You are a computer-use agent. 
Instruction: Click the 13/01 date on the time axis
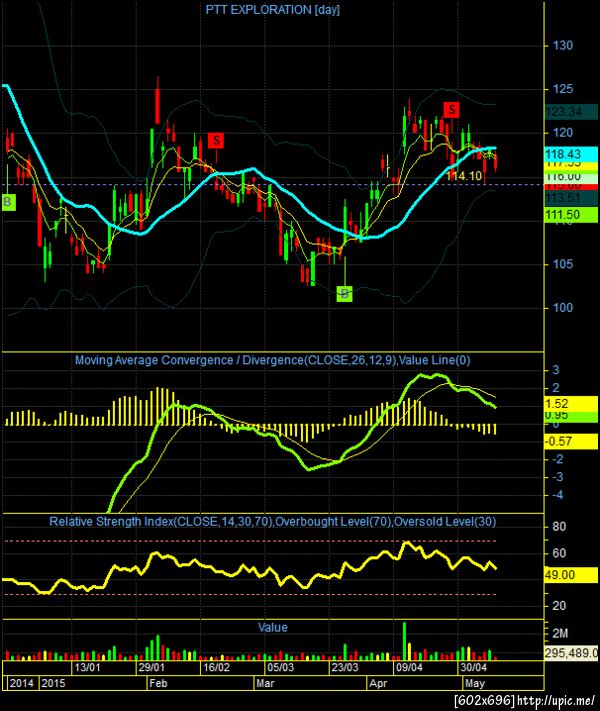coord(88,667)
